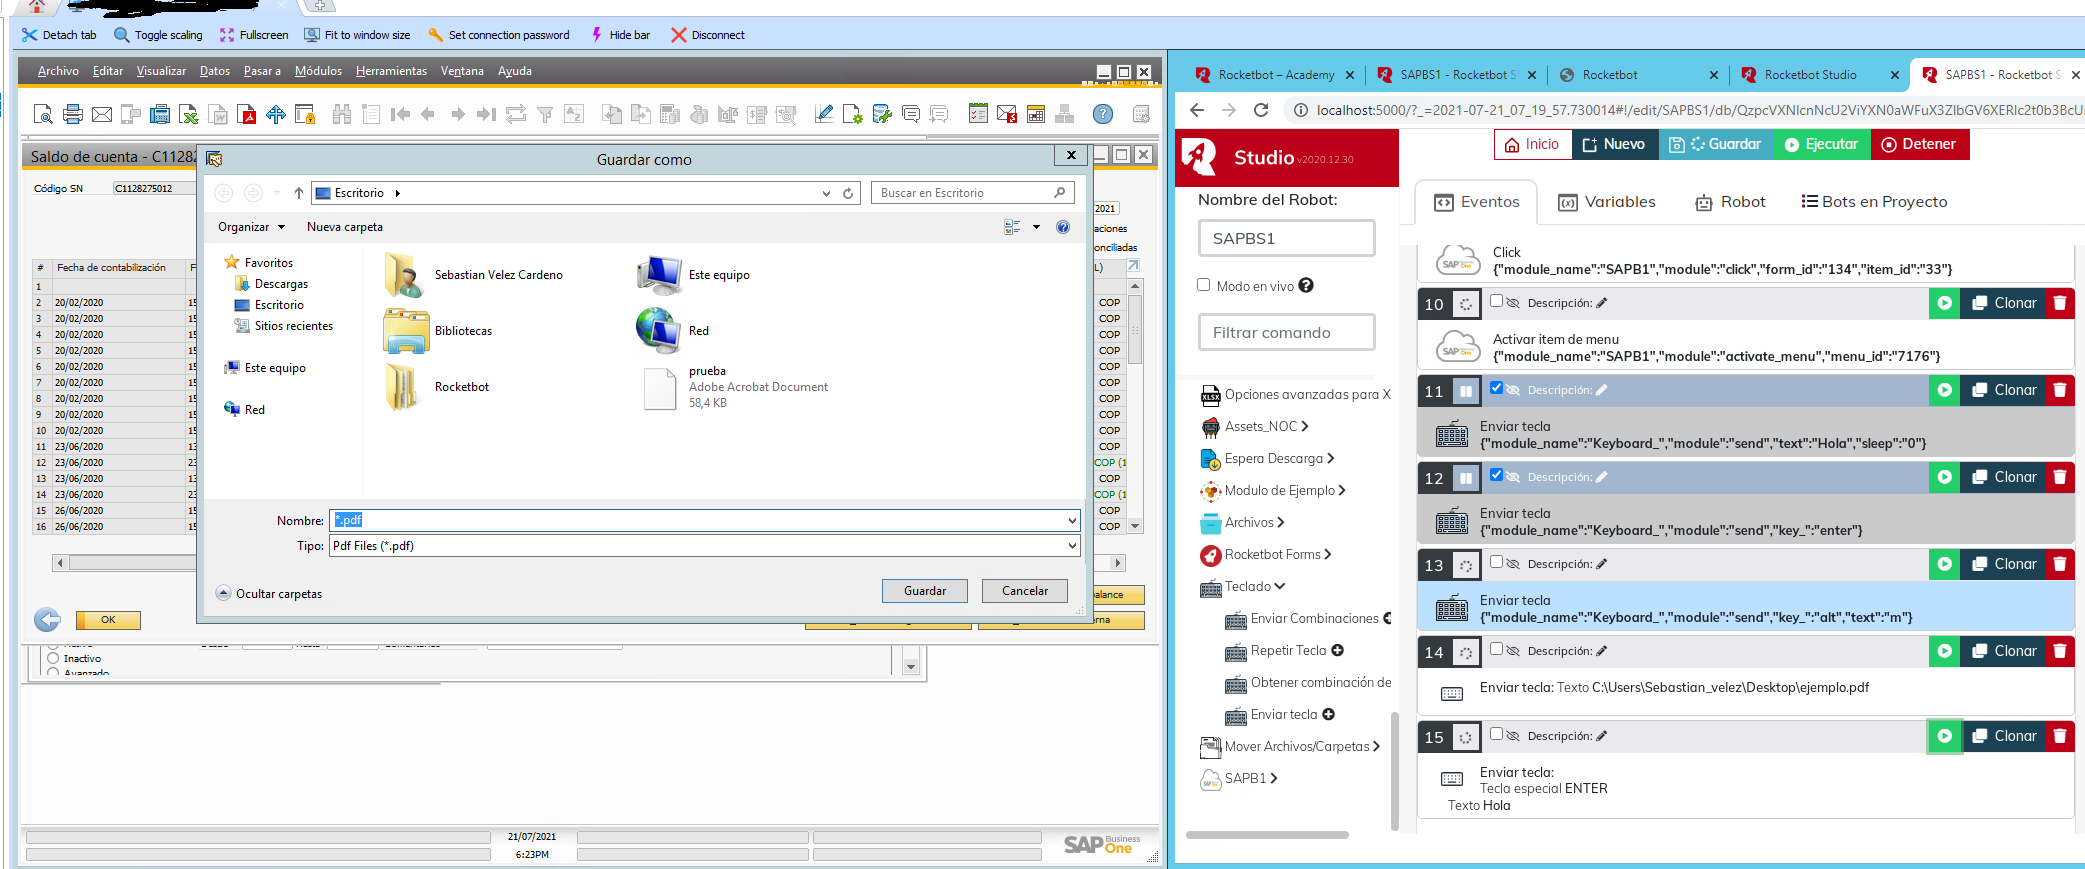Click the Ejecutar button in Studio
Image resolution: width=2085 pixels, height=869 pixels.
coord(1821,144)
